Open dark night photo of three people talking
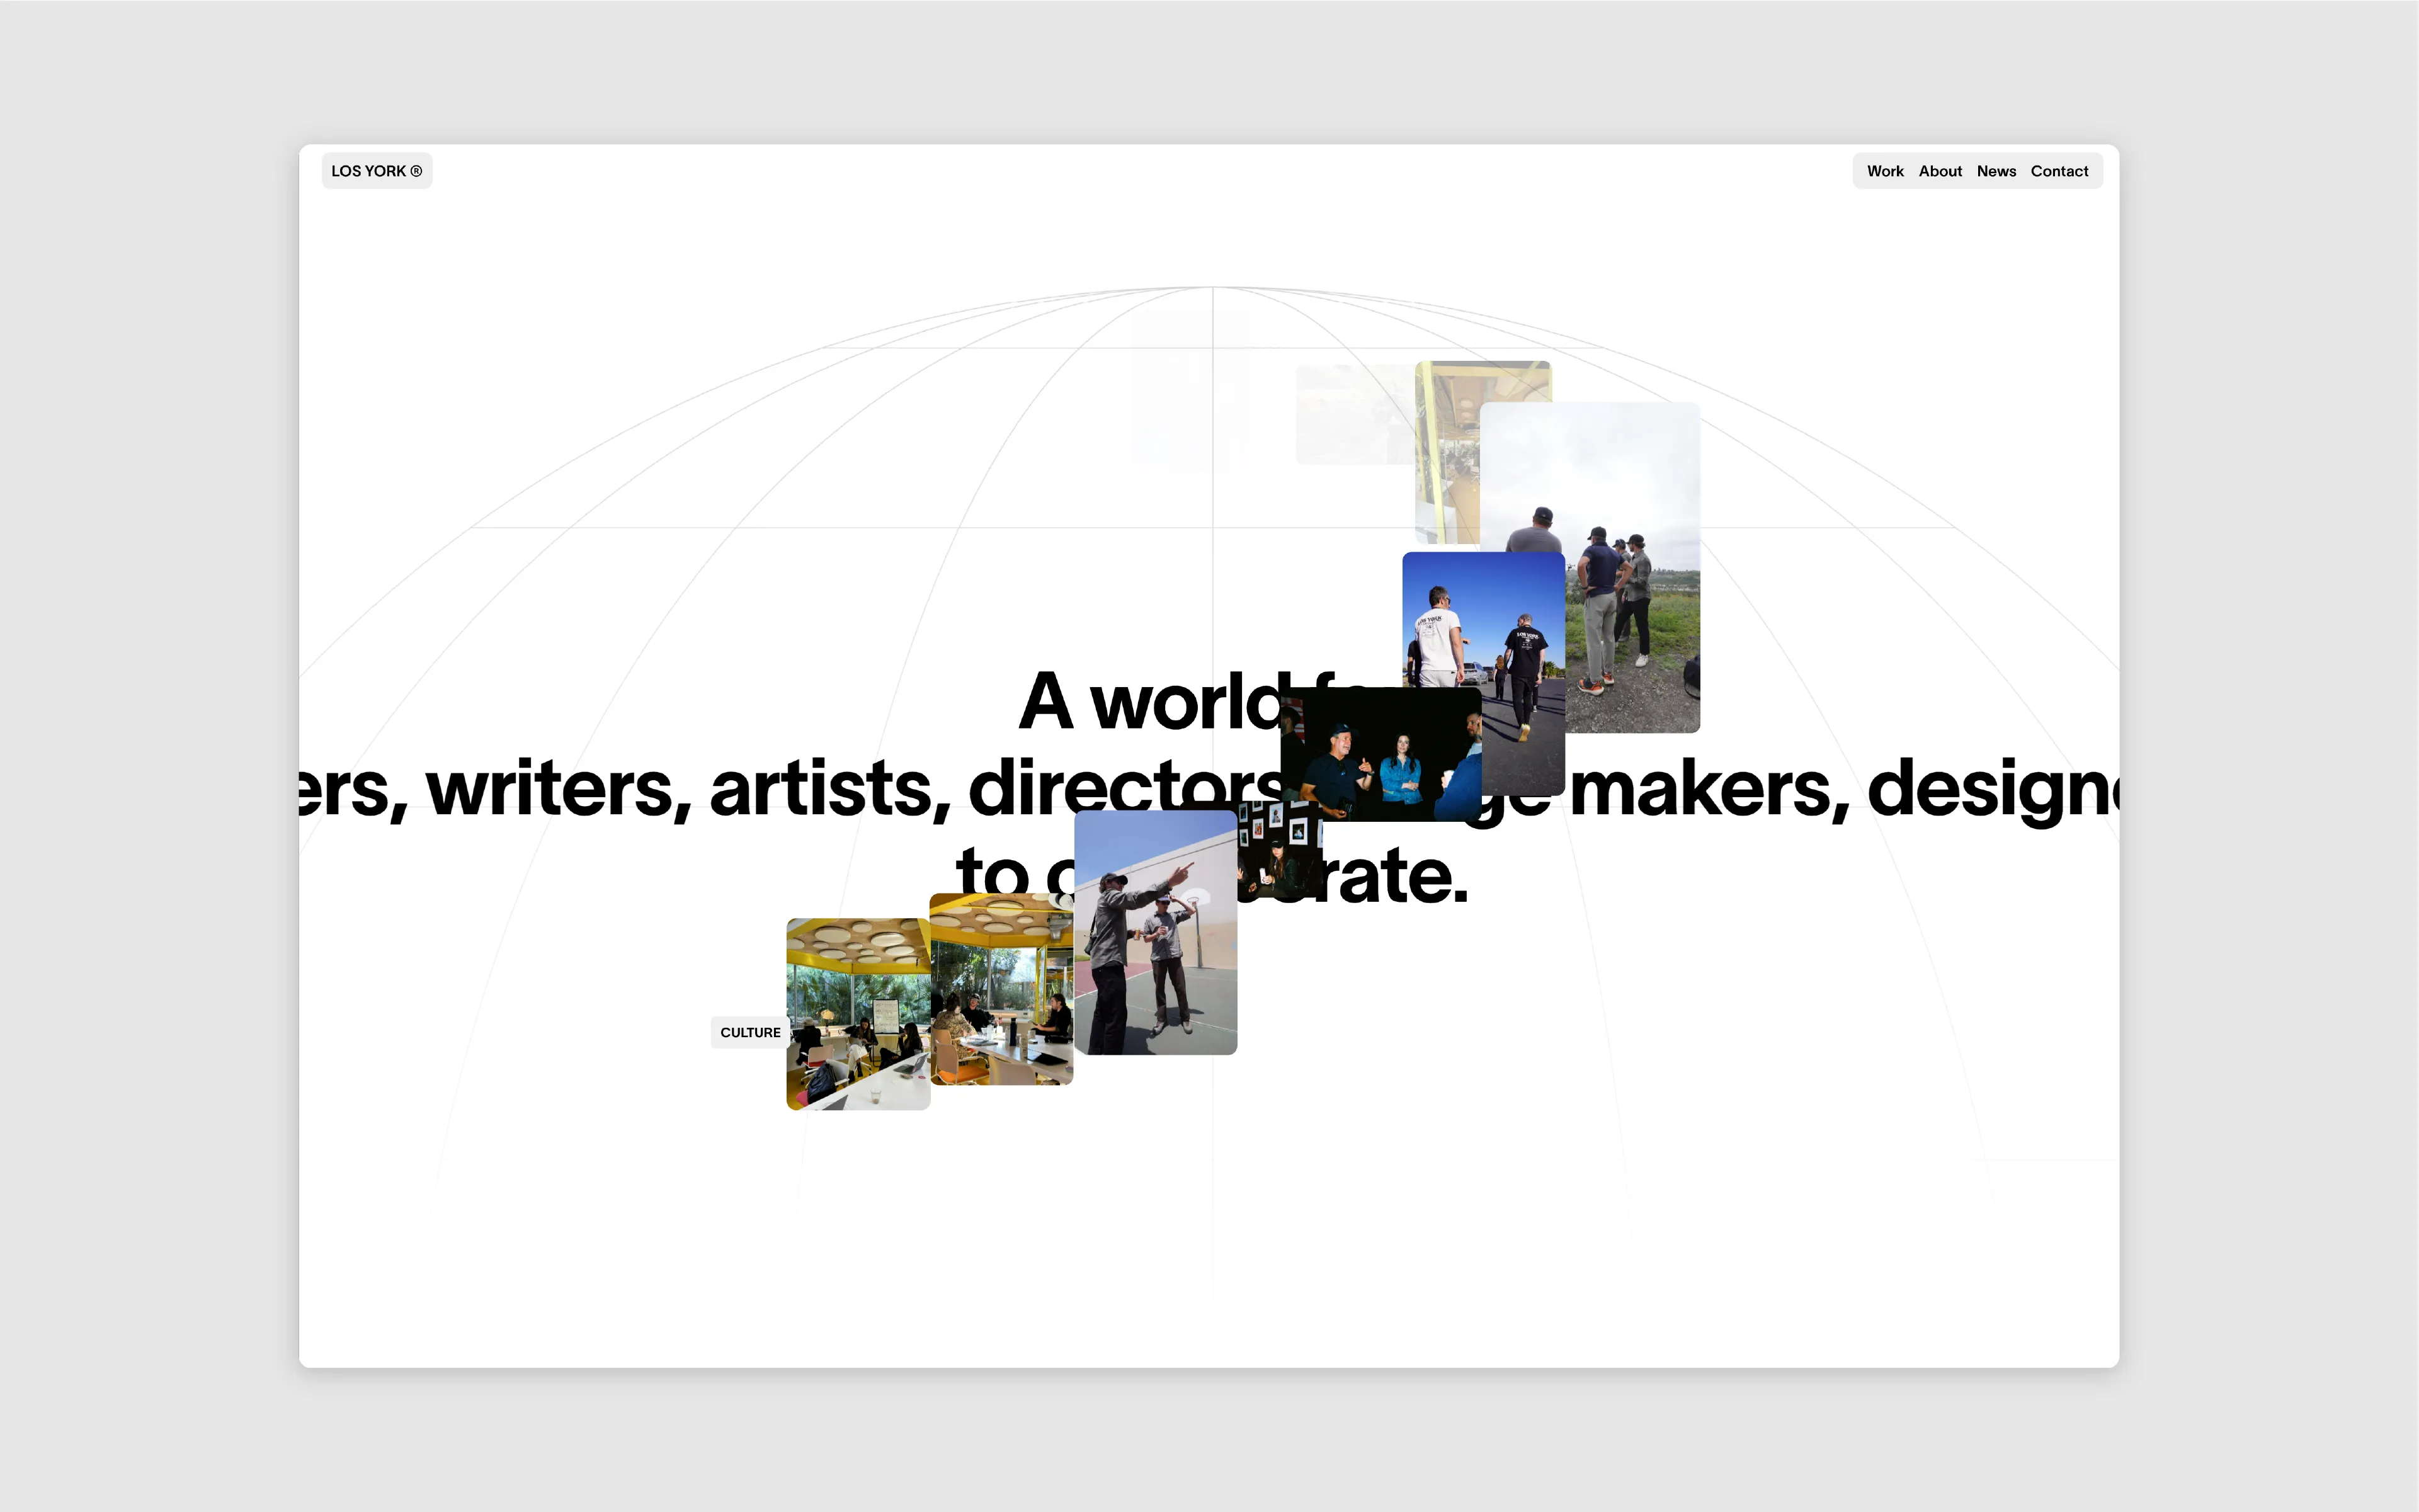 (x=1380, y=754)
